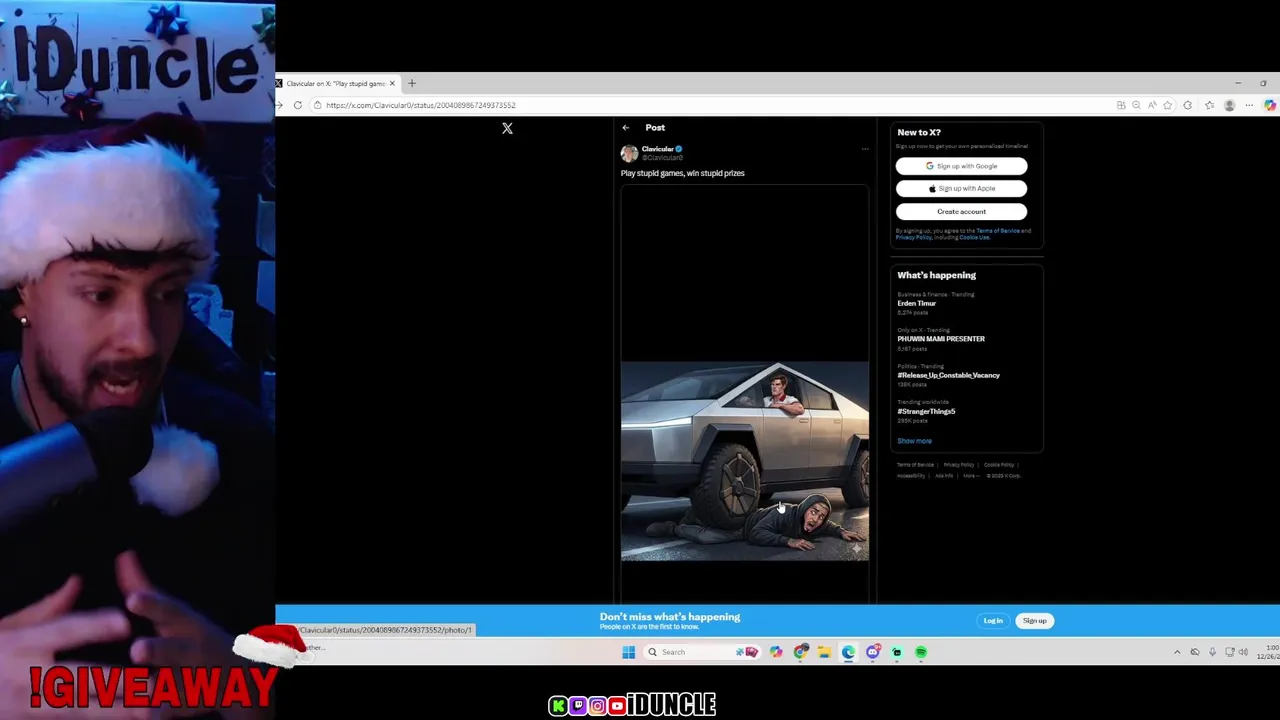Open a new browser tab

(x=412, y=83)
